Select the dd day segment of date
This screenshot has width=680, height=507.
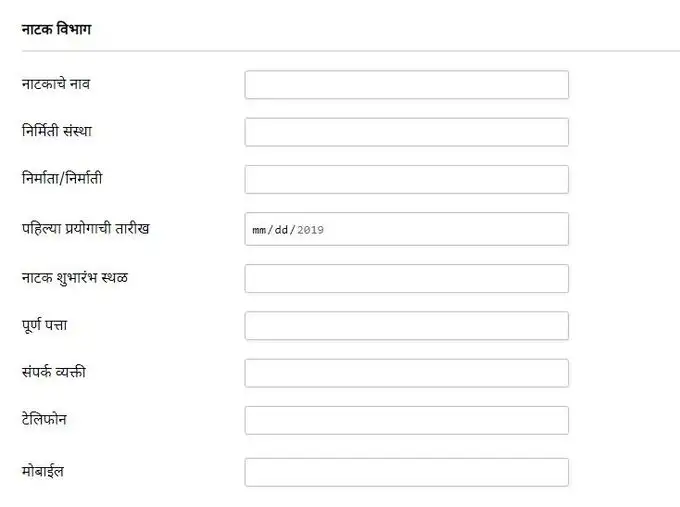pyautogui.click(x=284, y=230)
